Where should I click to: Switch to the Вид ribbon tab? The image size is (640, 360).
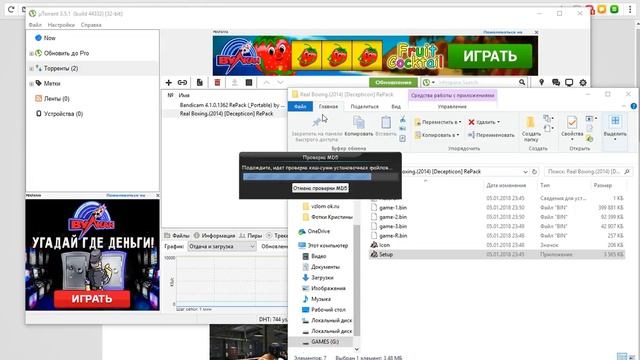(x=396, y=107)
